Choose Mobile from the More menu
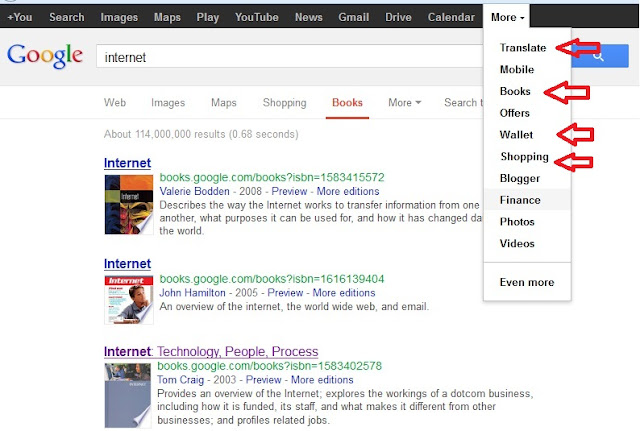This screenshot has width=640, height=431. pyautogui.click(x=517, y=69)
